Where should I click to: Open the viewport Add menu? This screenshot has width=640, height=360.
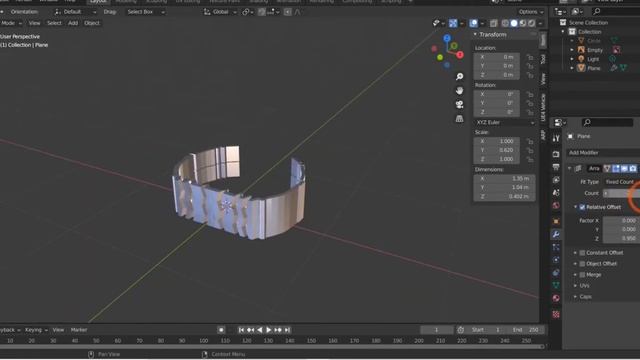click(x=73, y=23)
